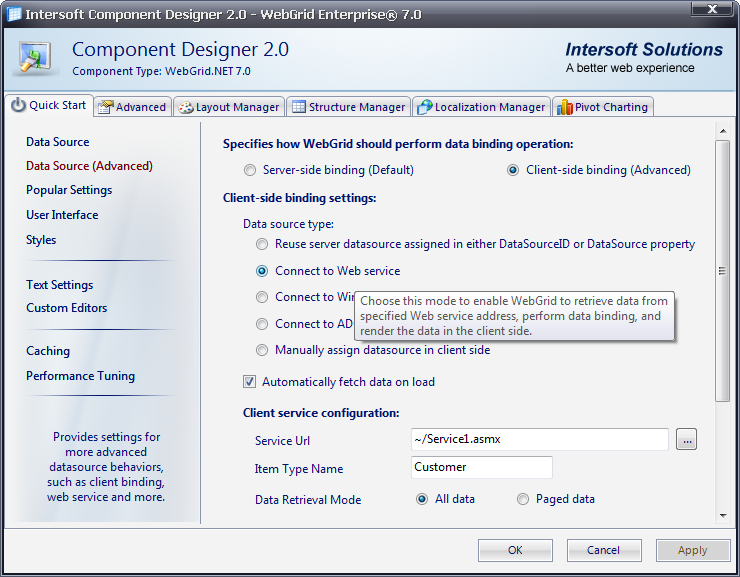Viewport: 740px width, 577px height.
Task: Open Custom Editors section
Action: pos(67,308)
